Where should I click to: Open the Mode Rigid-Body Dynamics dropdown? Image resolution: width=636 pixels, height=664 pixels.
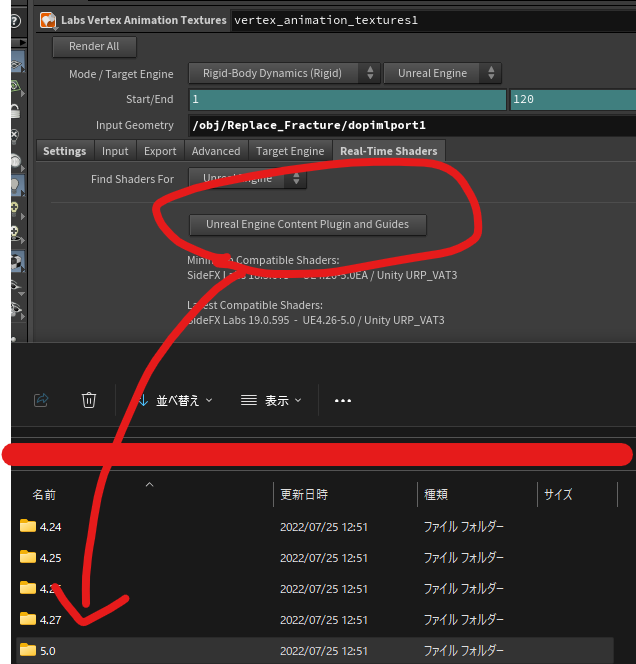284,73
